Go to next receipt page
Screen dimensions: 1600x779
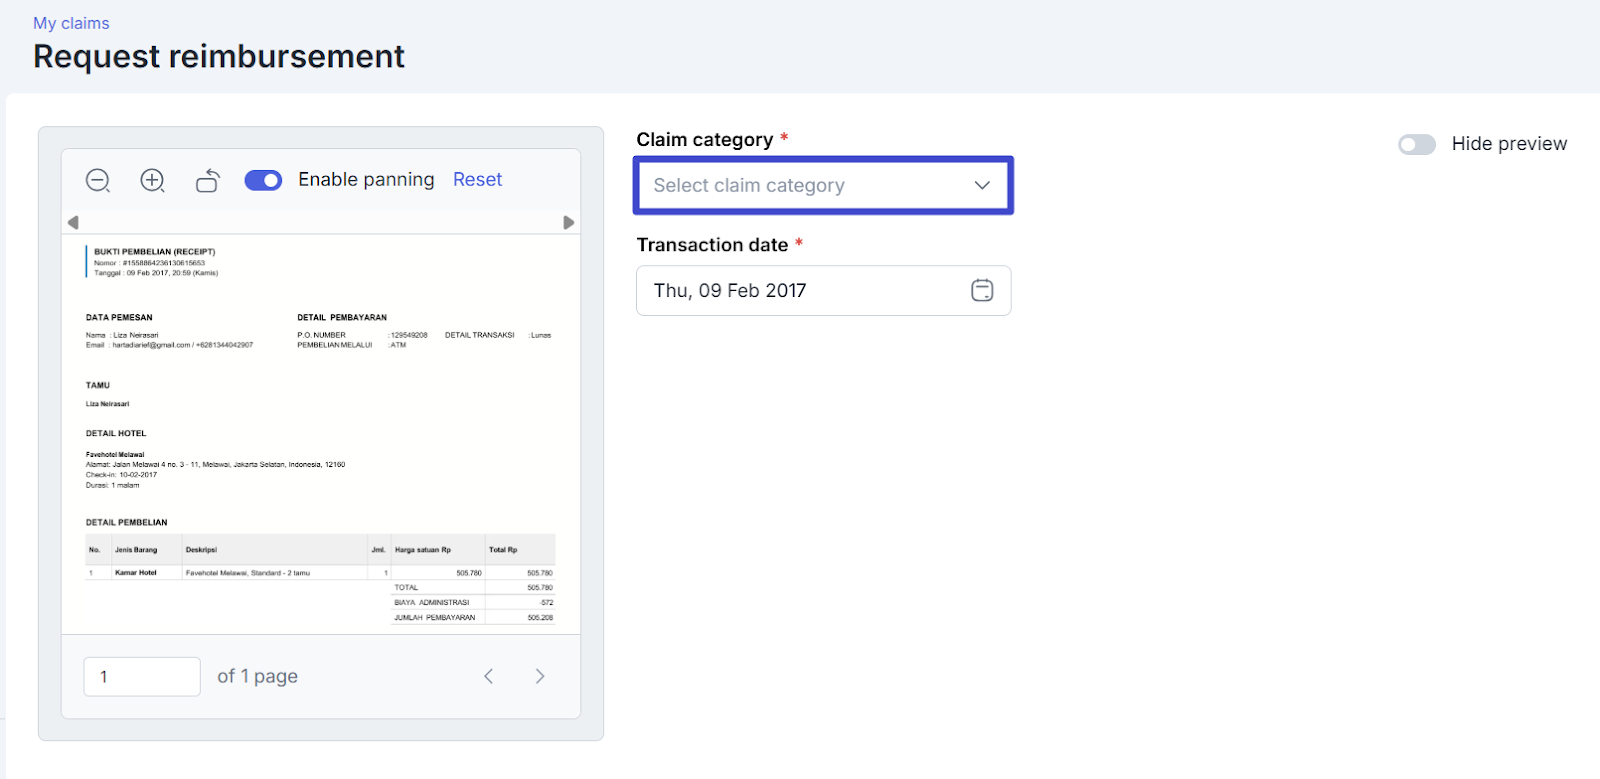point(540,676)
